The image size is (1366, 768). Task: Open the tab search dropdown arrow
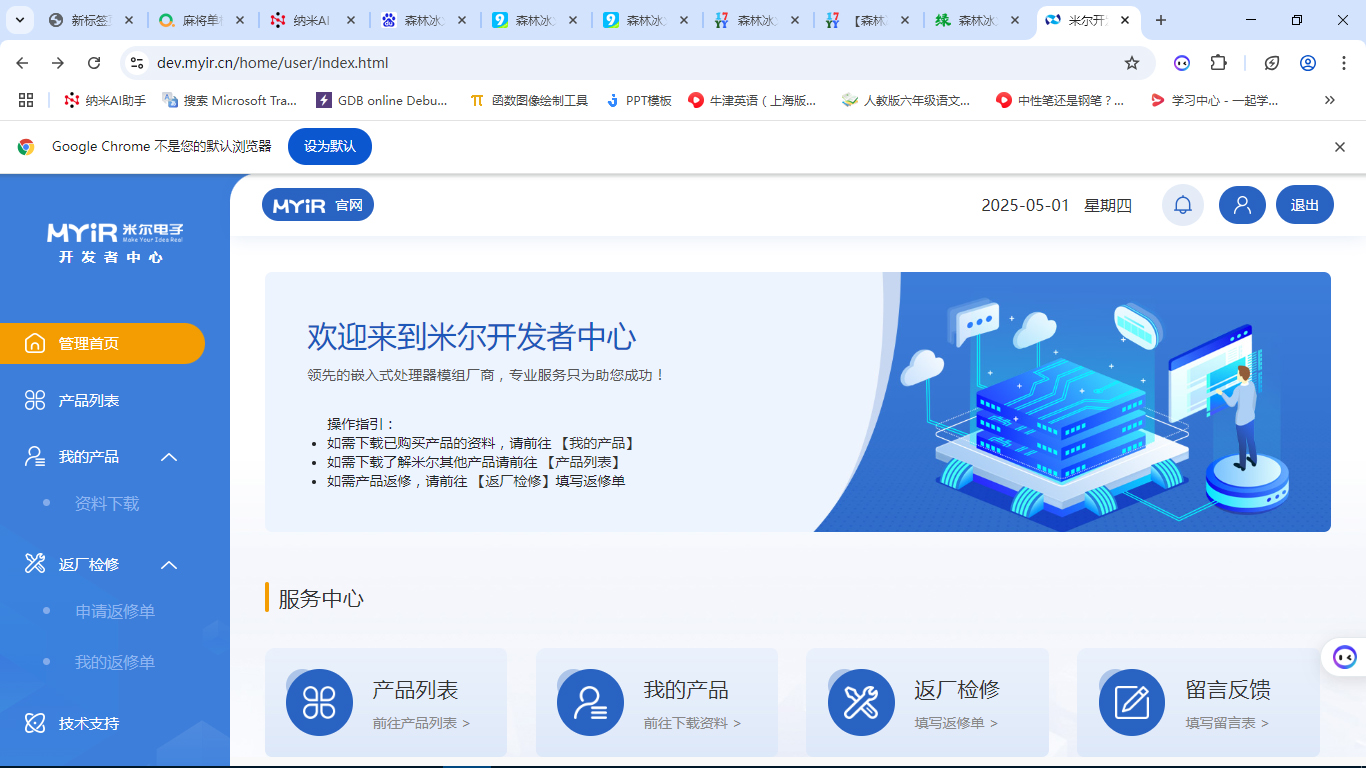(x=21, y=20)
